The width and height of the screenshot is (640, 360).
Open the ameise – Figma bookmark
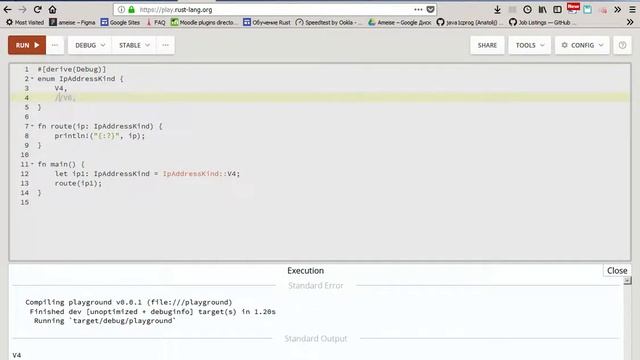pyautogui.click(x=72, y=22)
